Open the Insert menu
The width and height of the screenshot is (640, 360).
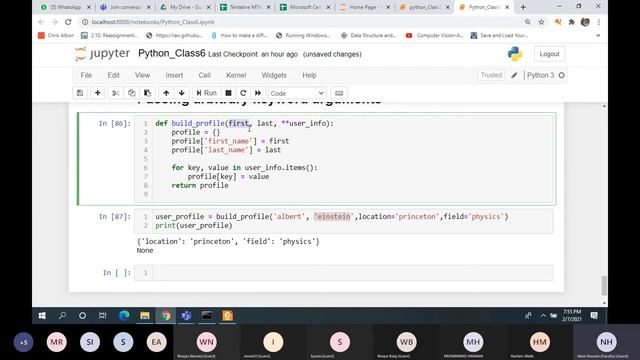pyautogui.click(x=174, y=75)
